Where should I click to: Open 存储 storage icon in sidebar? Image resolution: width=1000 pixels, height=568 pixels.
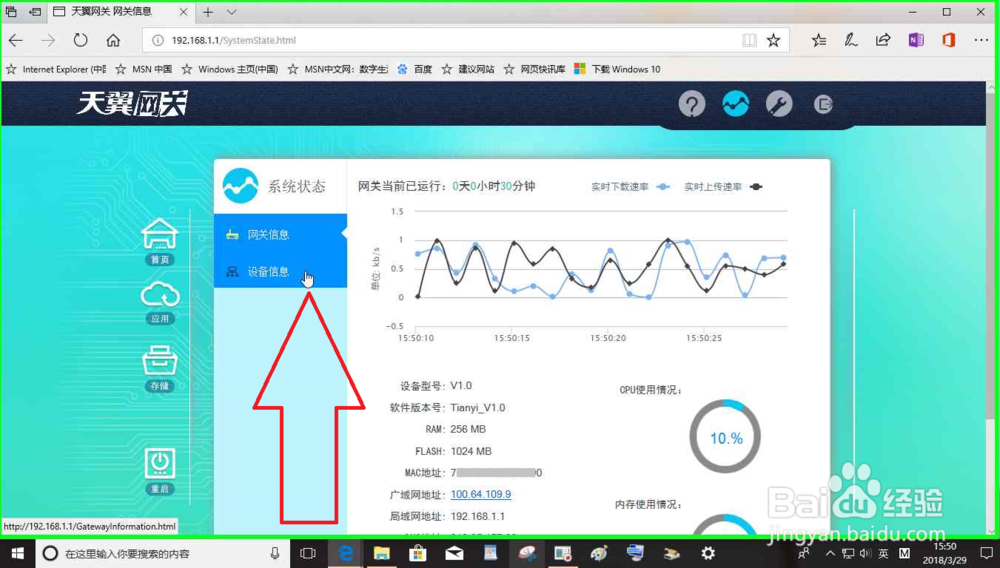tap(159, 368)
